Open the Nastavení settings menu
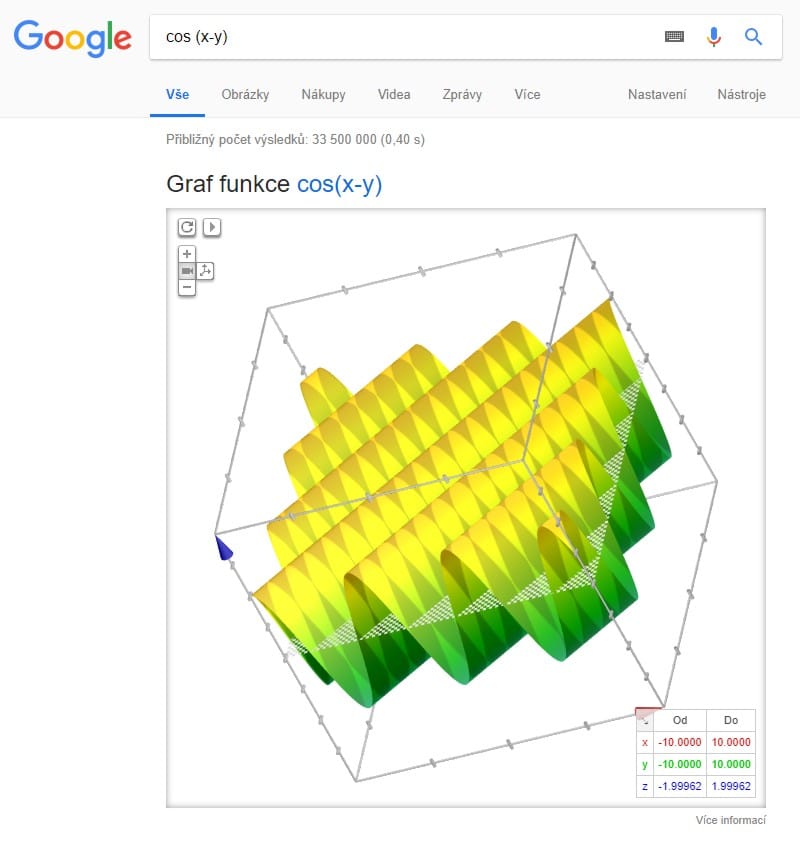Screen dimensions: 800x844 pyautogui.click(x=657, y=95)
